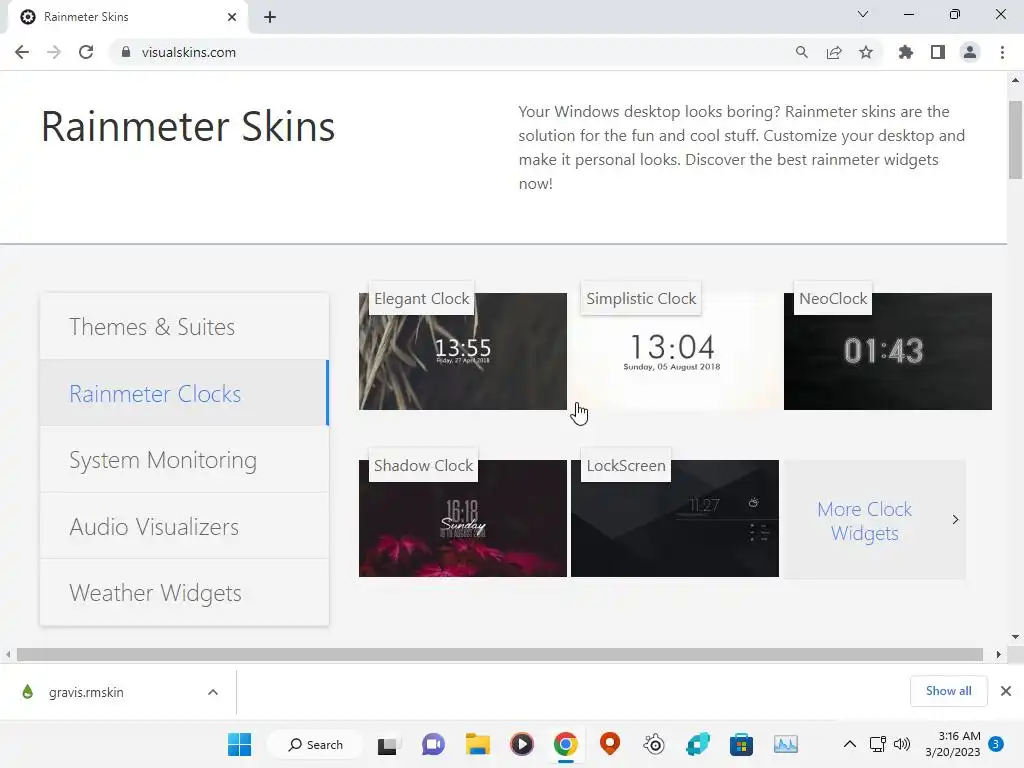Viewport: 1024px width, 768px height.
Task: Open the downloaded gravis.rmskin file
Action: pos(86,692)
